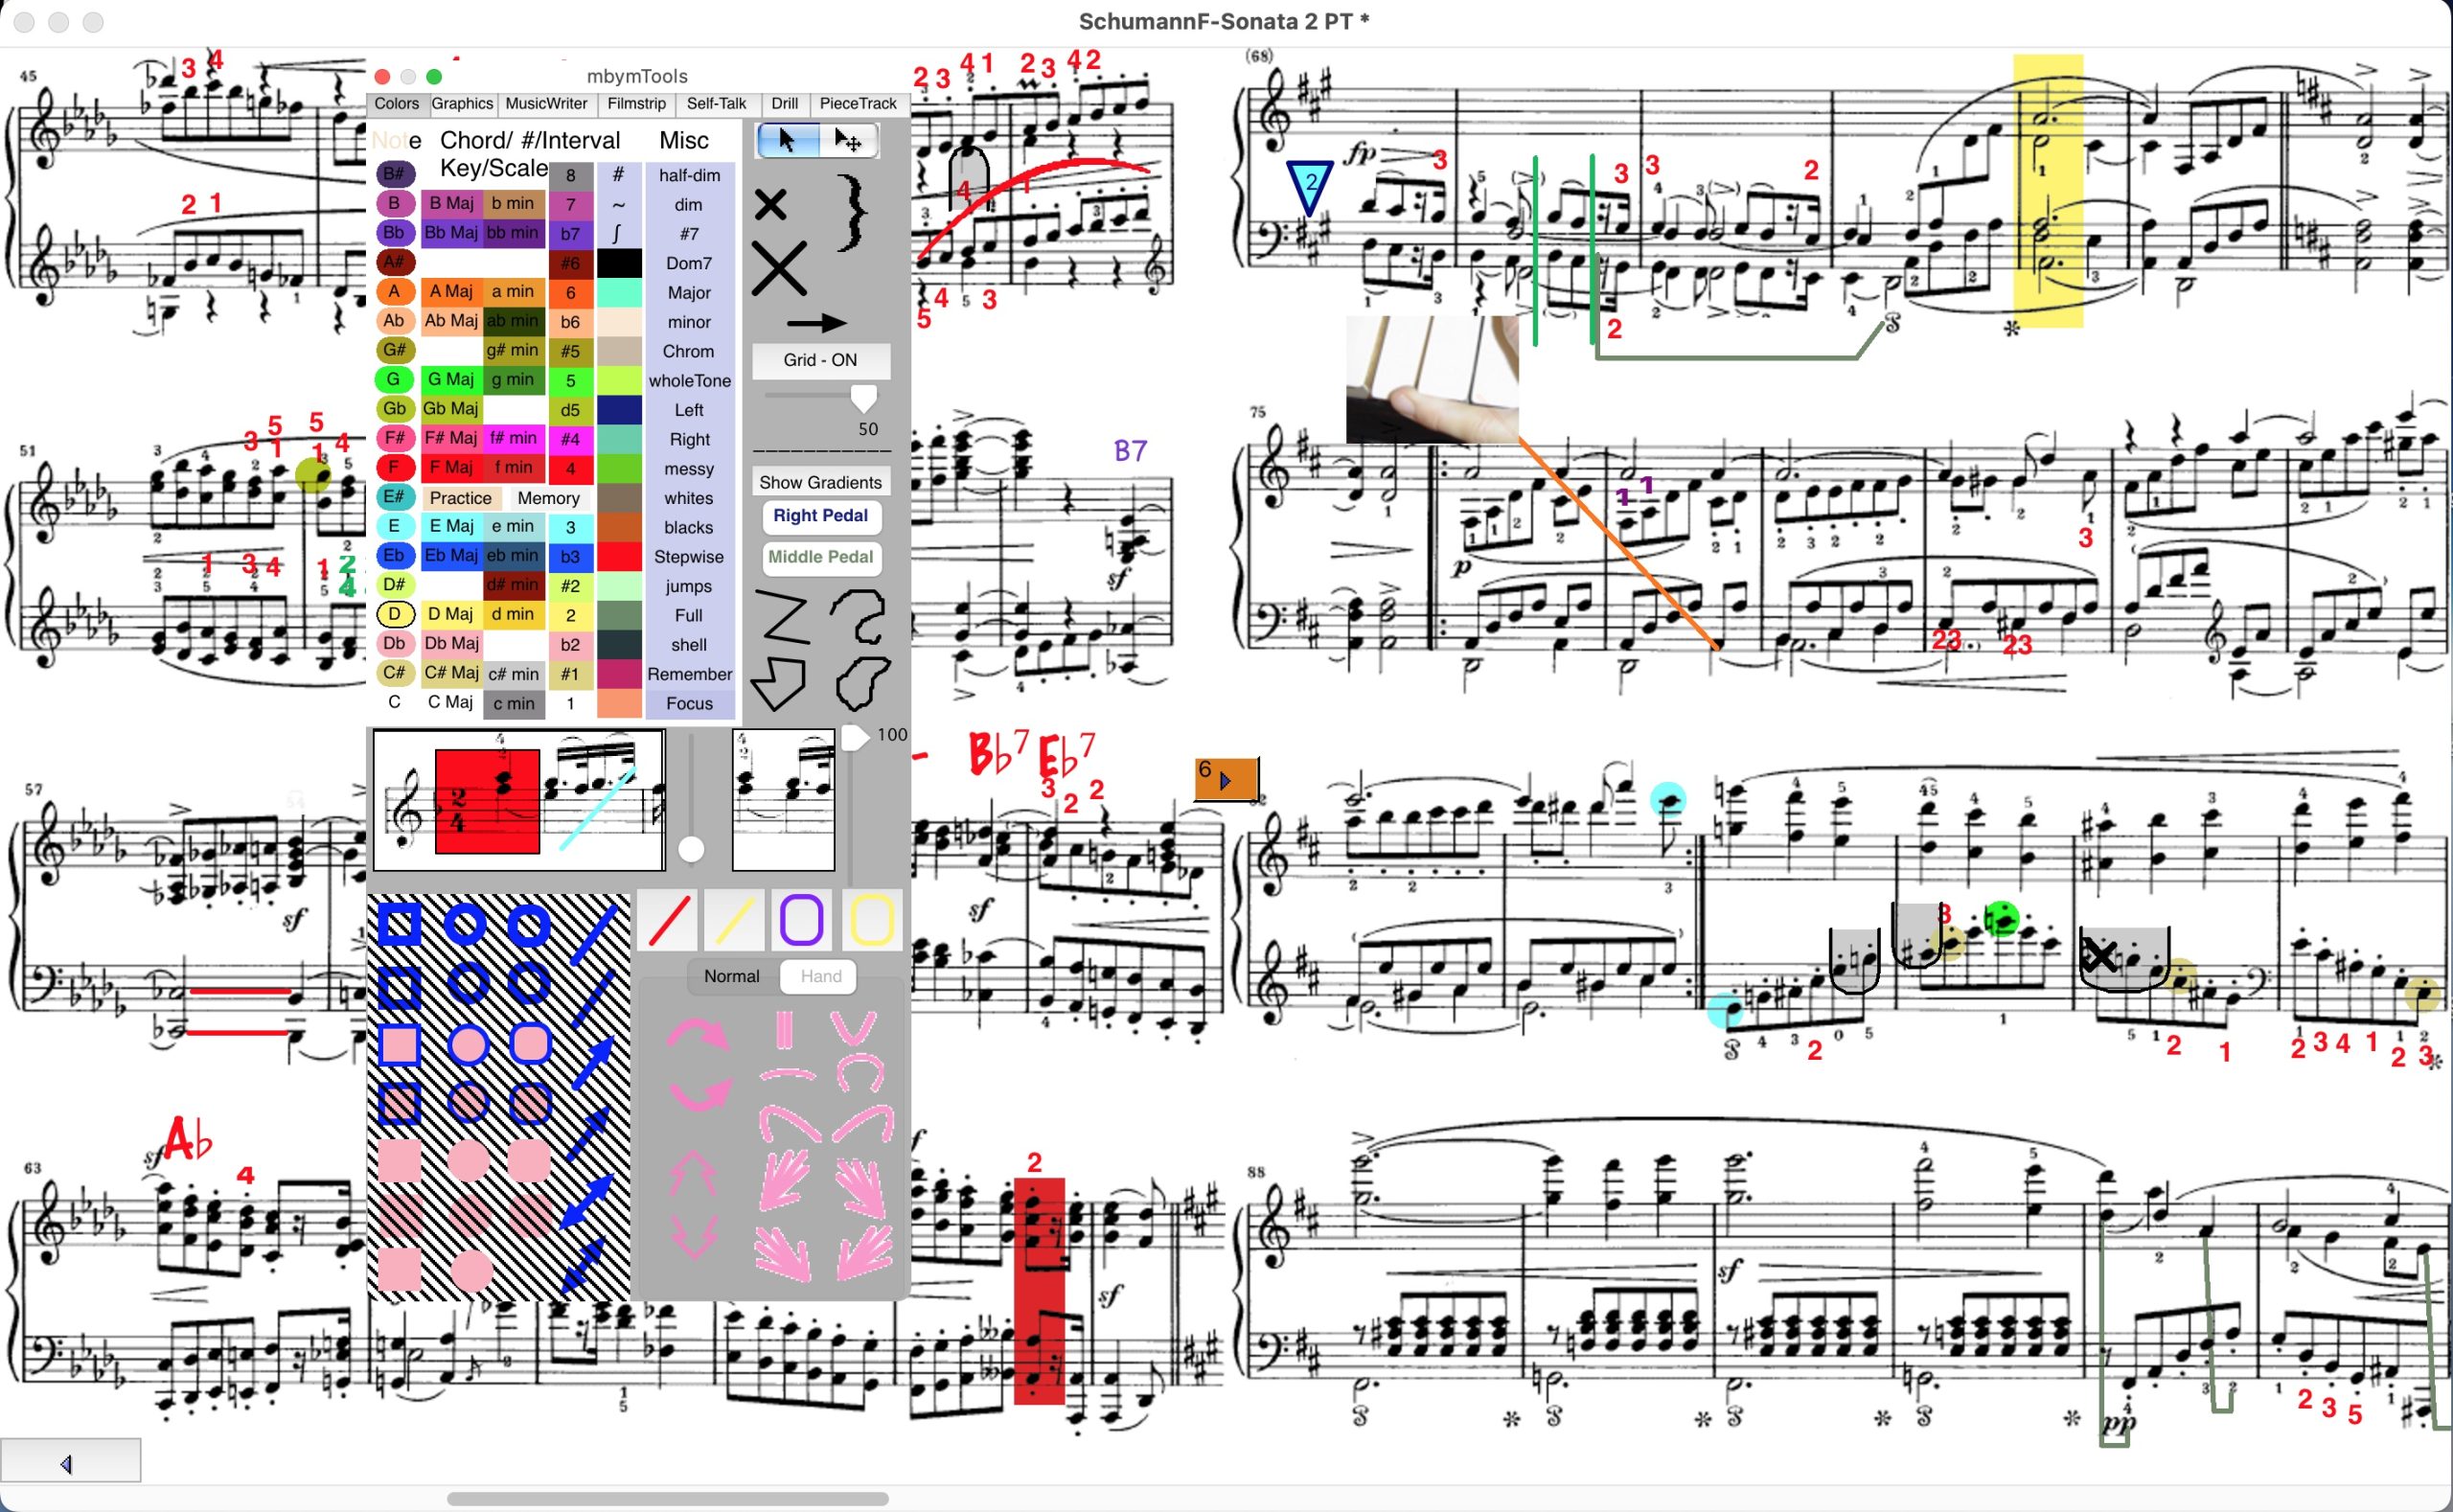Switch to Normal shapes mode

pos(731,976)
